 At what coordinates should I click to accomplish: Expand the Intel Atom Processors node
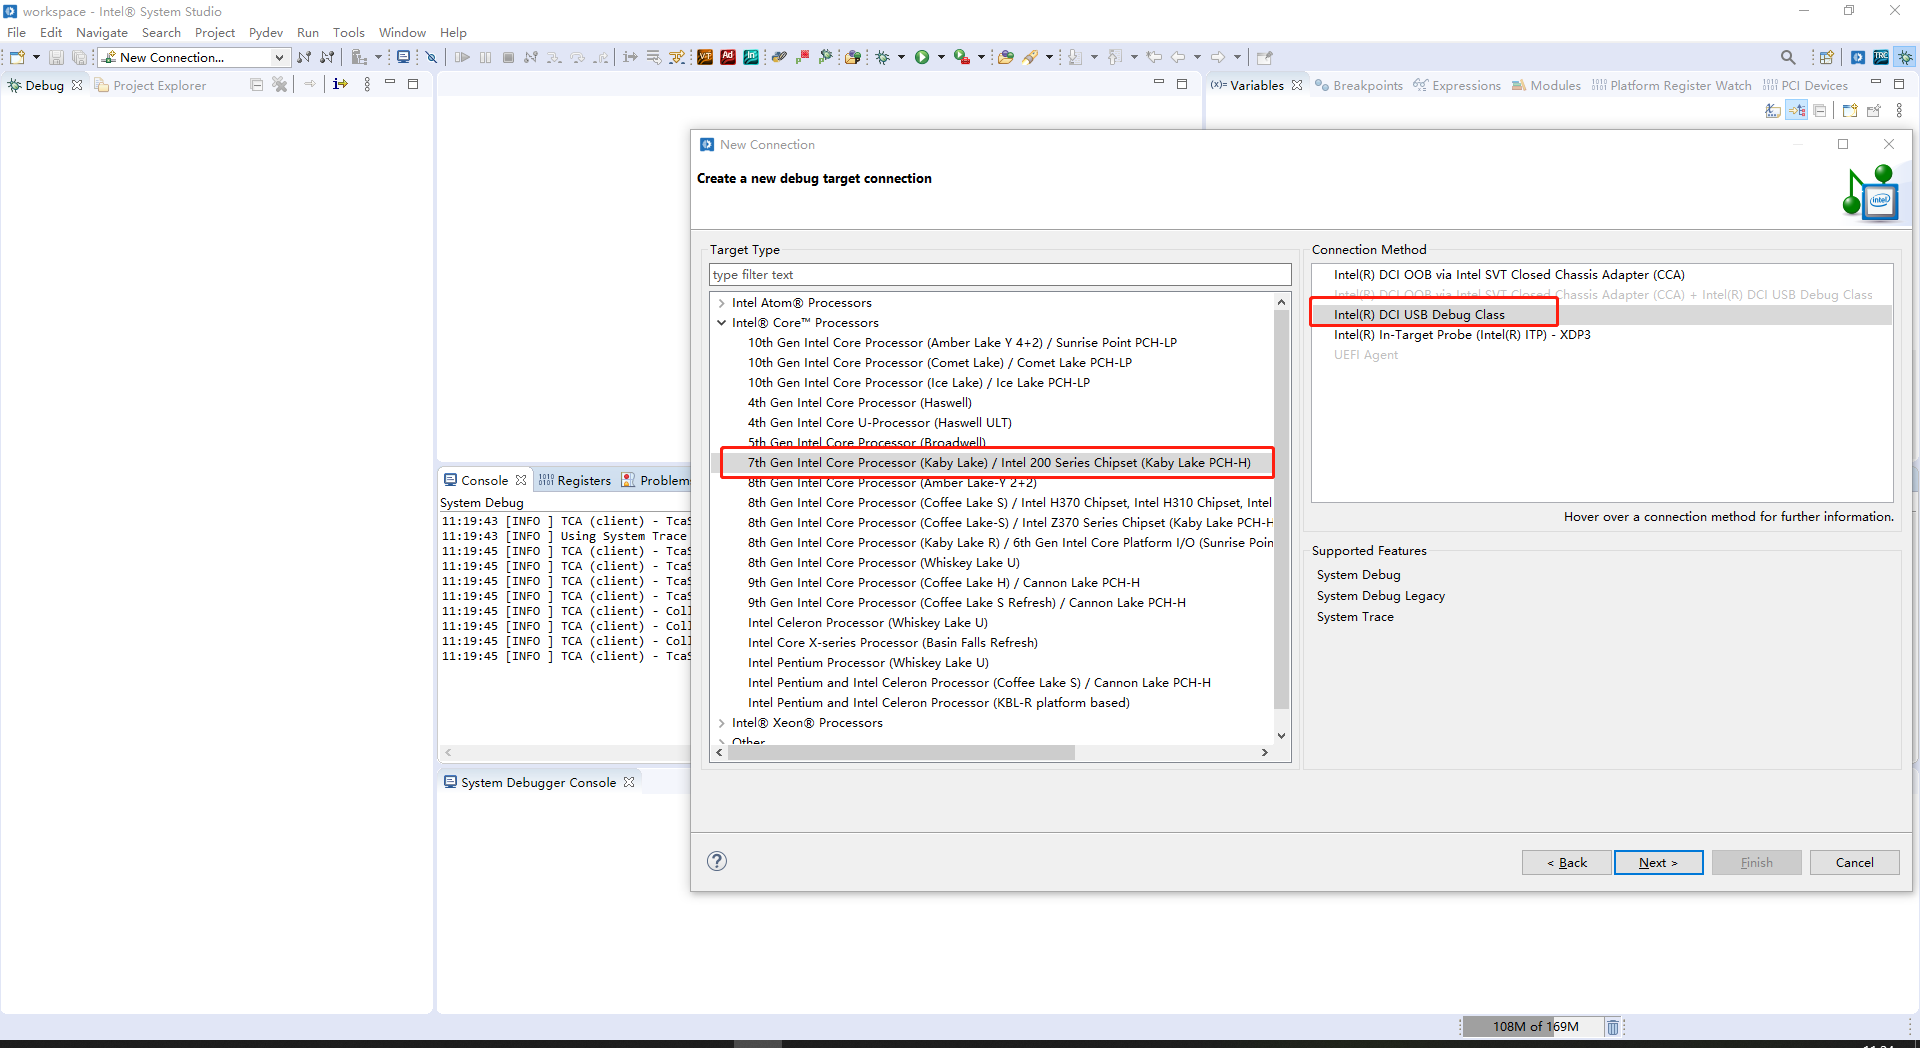point(722,302)
